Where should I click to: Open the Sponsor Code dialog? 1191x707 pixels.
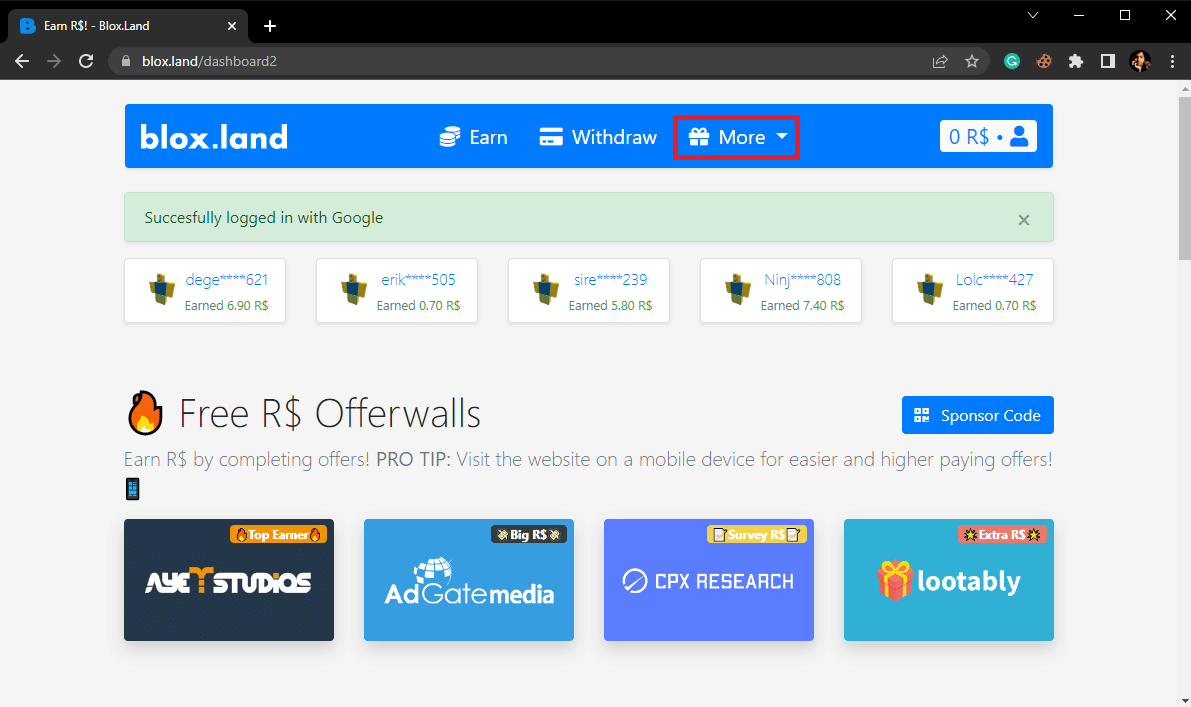pyautogui.click(x=977, y=414)
